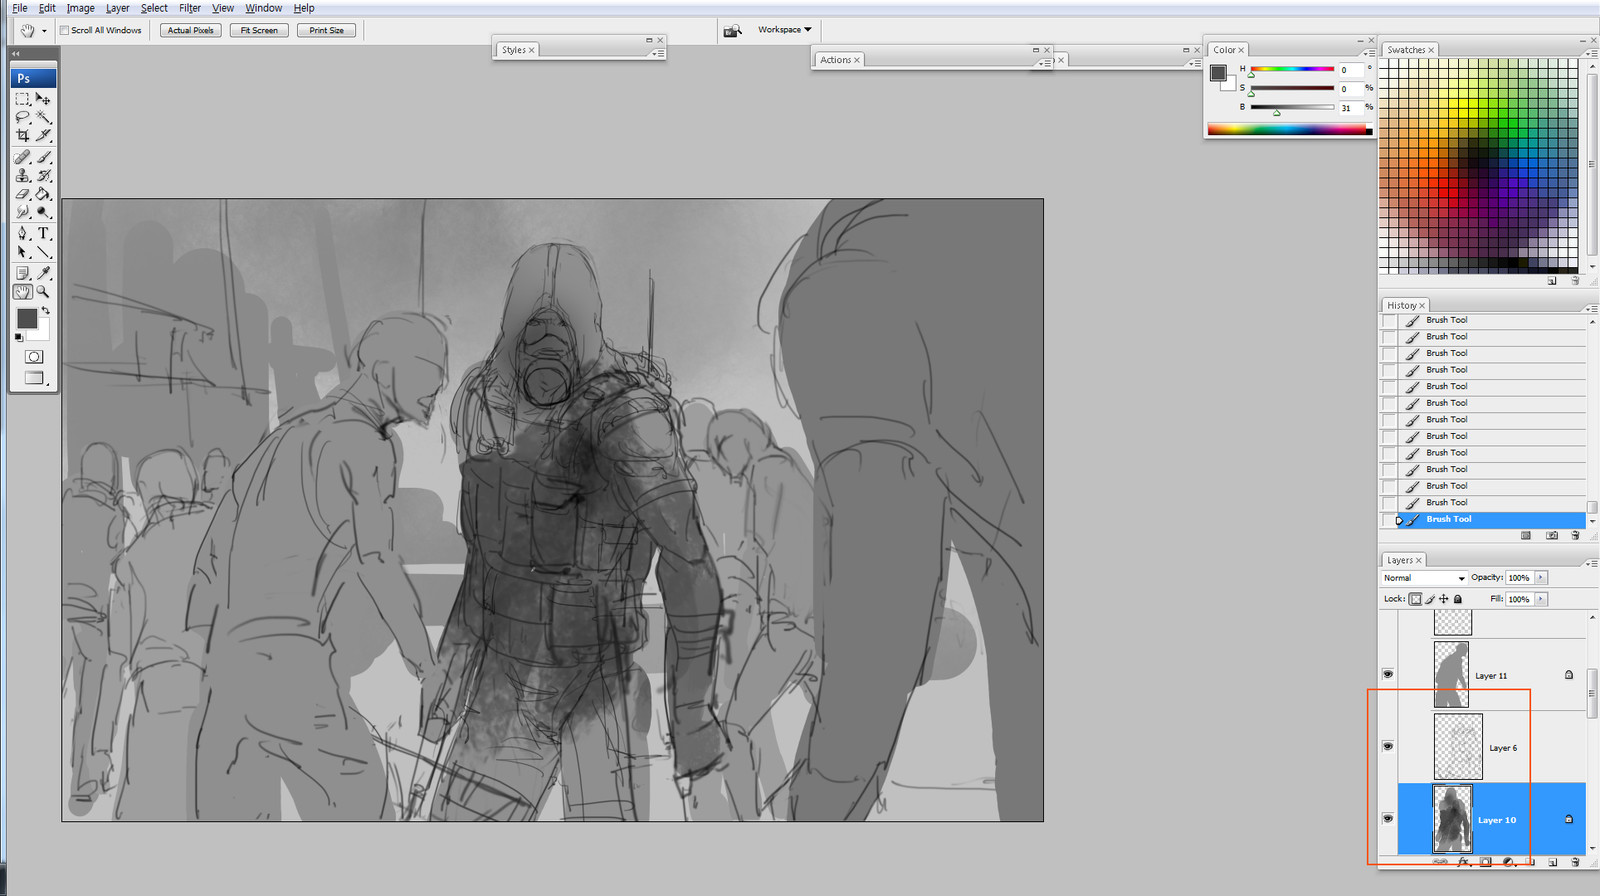Select the Zoom magnifier tool
This screenshot has width=1600, height=896.
pos(43,292)
